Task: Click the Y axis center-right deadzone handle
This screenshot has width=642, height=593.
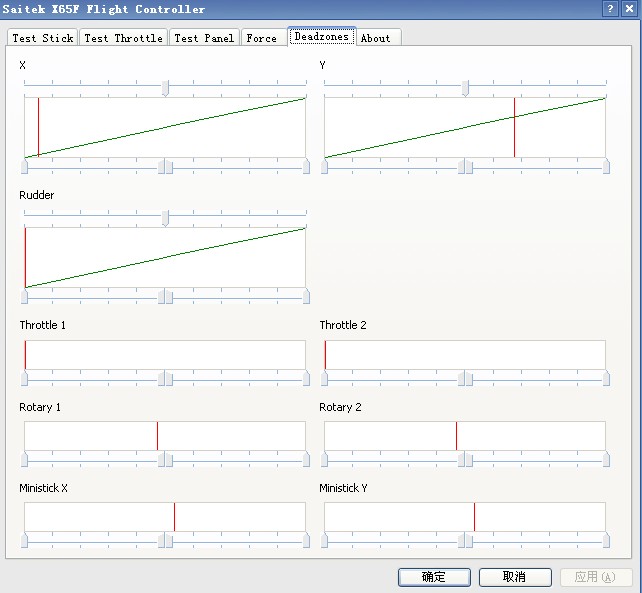Action: coord(469,166)
